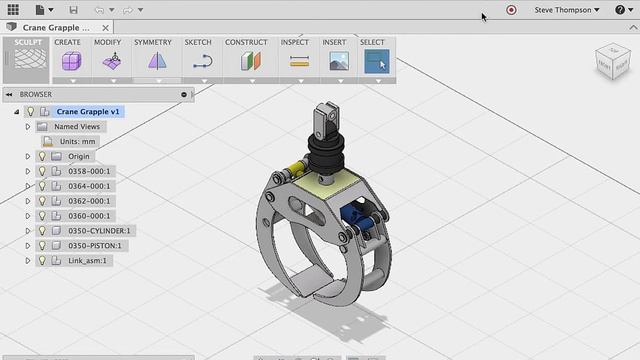The image size is (640, 360).
Task: Toggle visibility bulb of Crane Grapple v1
Action: (30, 111)
